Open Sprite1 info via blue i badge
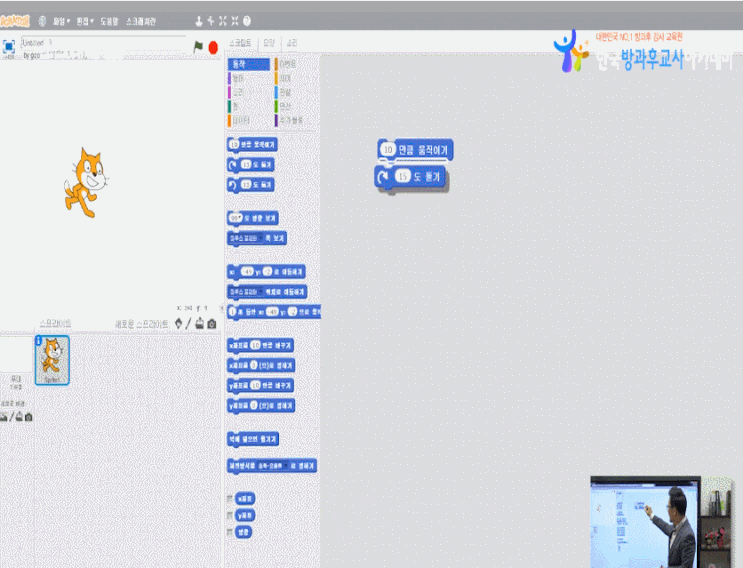This screenshot has width=743, height=568. pos(39,340)
